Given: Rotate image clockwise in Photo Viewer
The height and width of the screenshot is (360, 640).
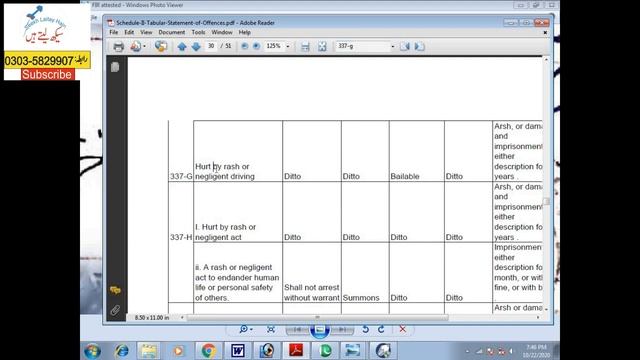Looking at the screenshot, I should point(381,329).
